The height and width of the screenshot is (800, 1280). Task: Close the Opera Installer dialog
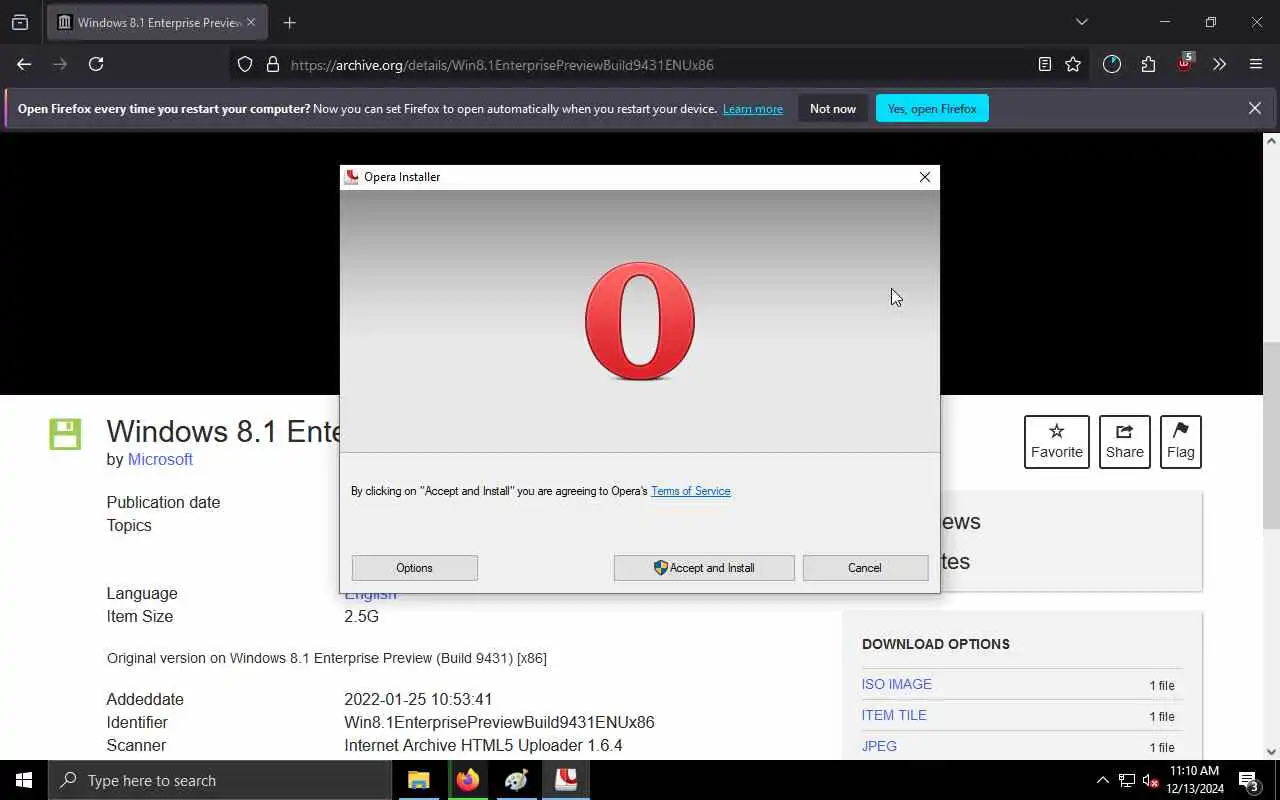pyautogui.click(x=925, y=177)
